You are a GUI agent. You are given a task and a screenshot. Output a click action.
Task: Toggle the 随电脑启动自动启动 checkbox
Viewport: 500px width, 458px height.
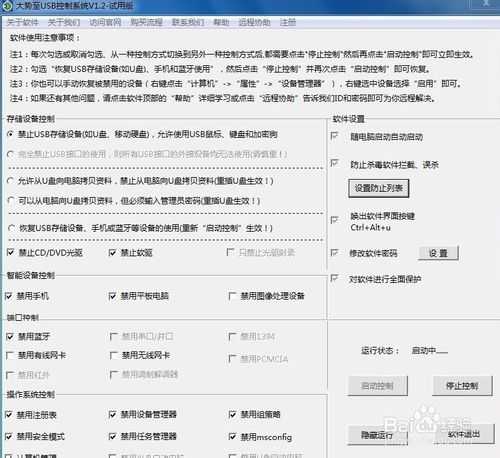[x=334, y=136]
